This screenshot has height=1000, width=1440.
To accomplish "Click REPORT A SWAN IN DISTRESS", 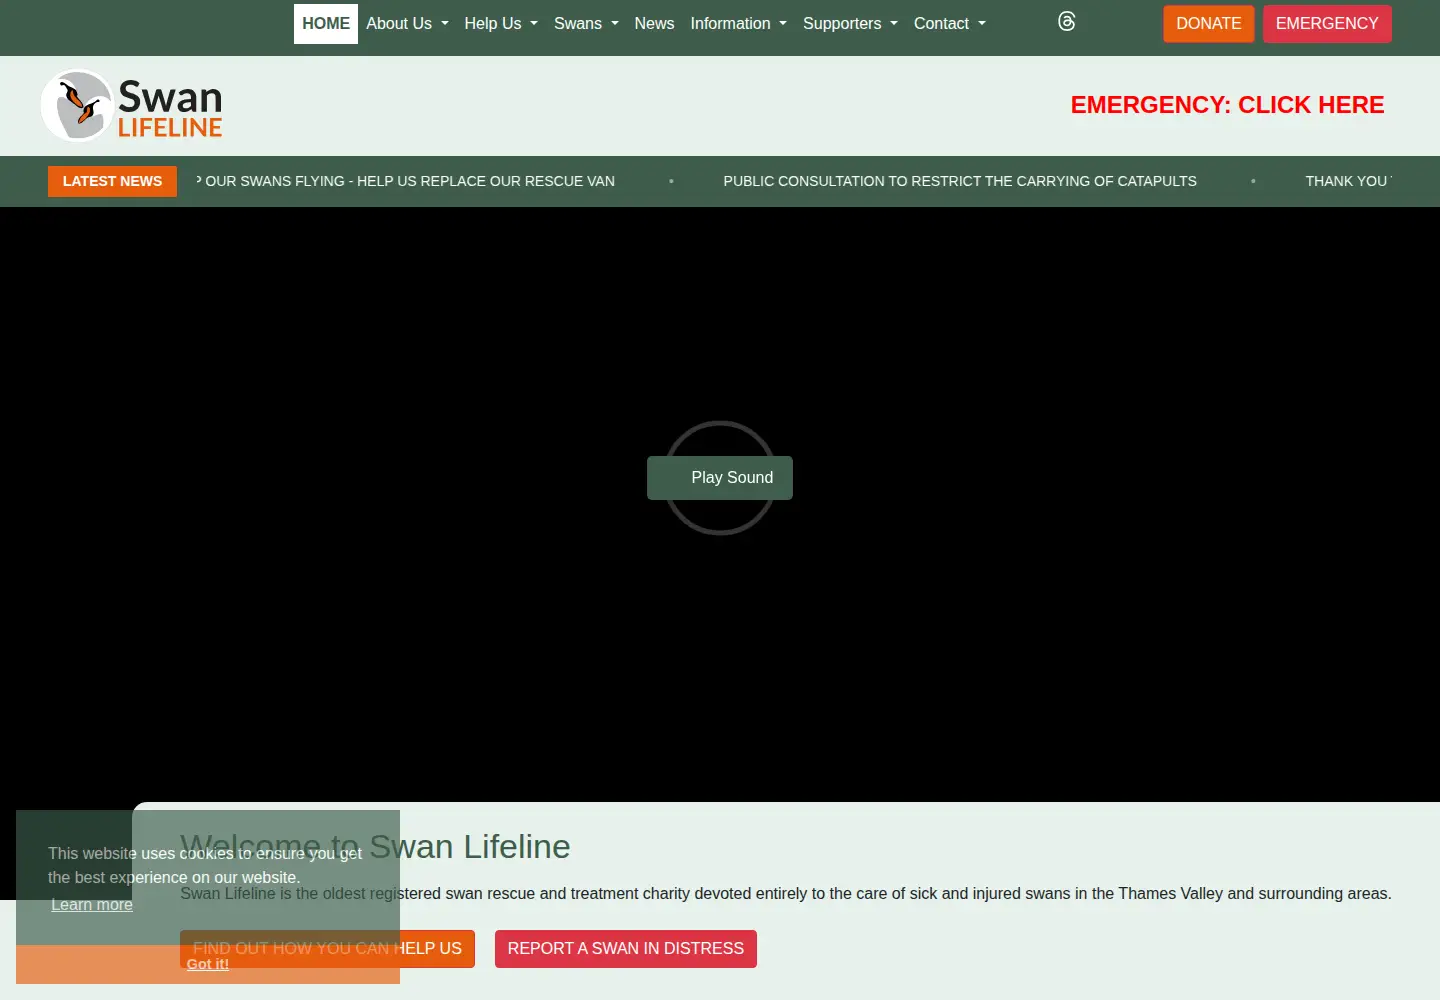I will (x=626, y=949).
